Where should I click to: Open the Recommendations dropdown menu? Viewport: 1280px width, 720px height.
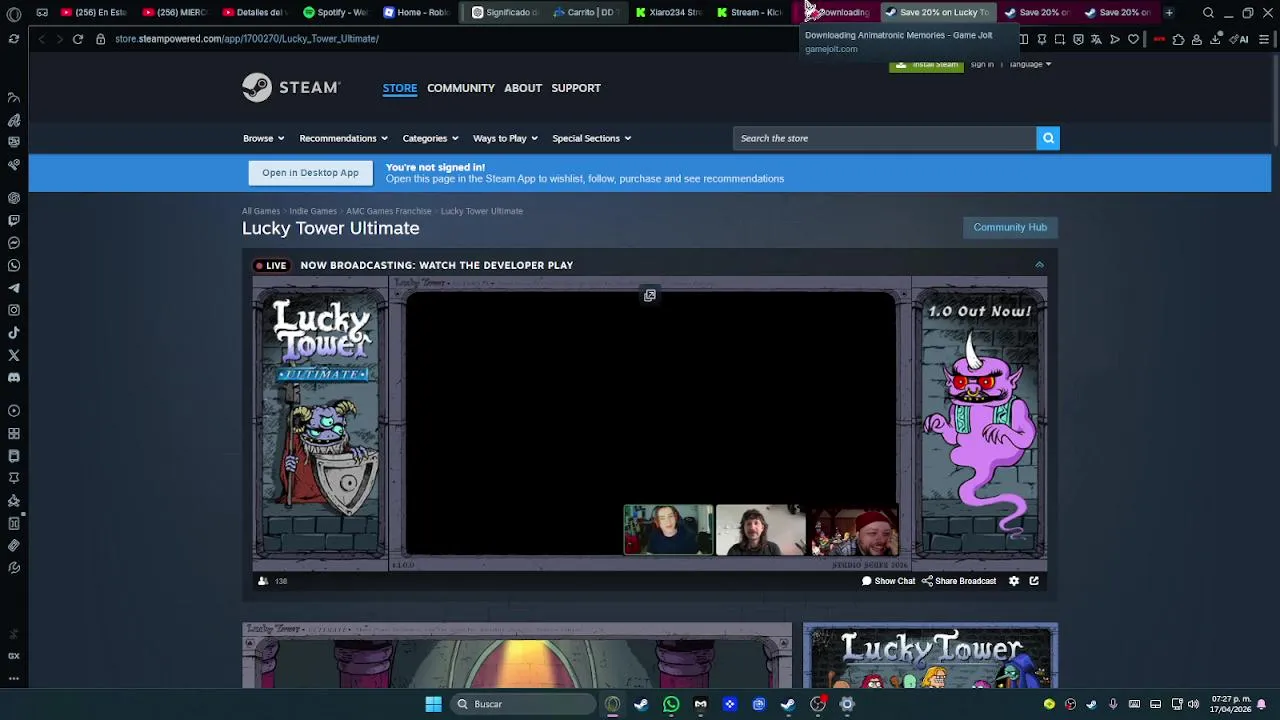pos(344,138)
